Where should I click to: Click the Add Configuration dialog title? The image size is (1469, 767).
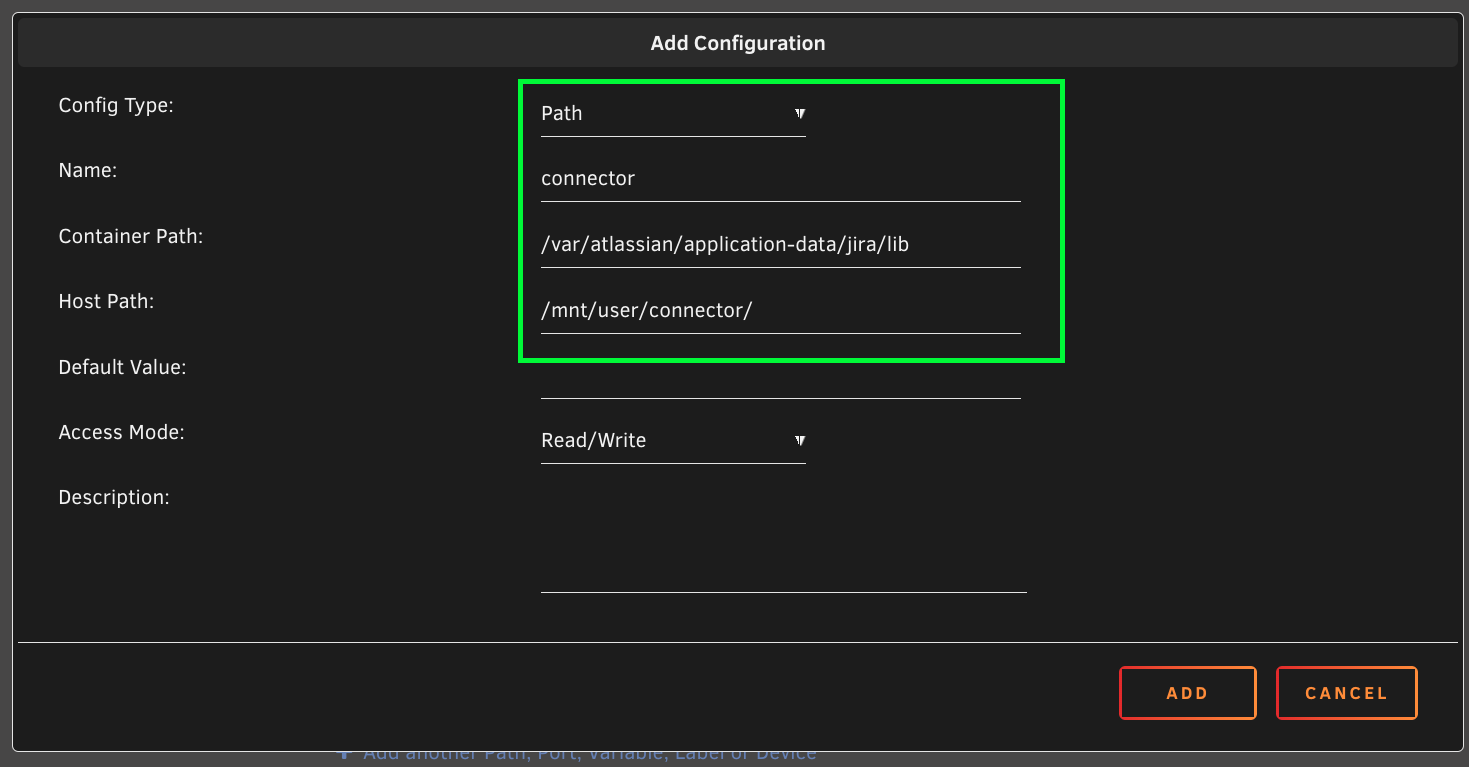[x=738, y=43]
